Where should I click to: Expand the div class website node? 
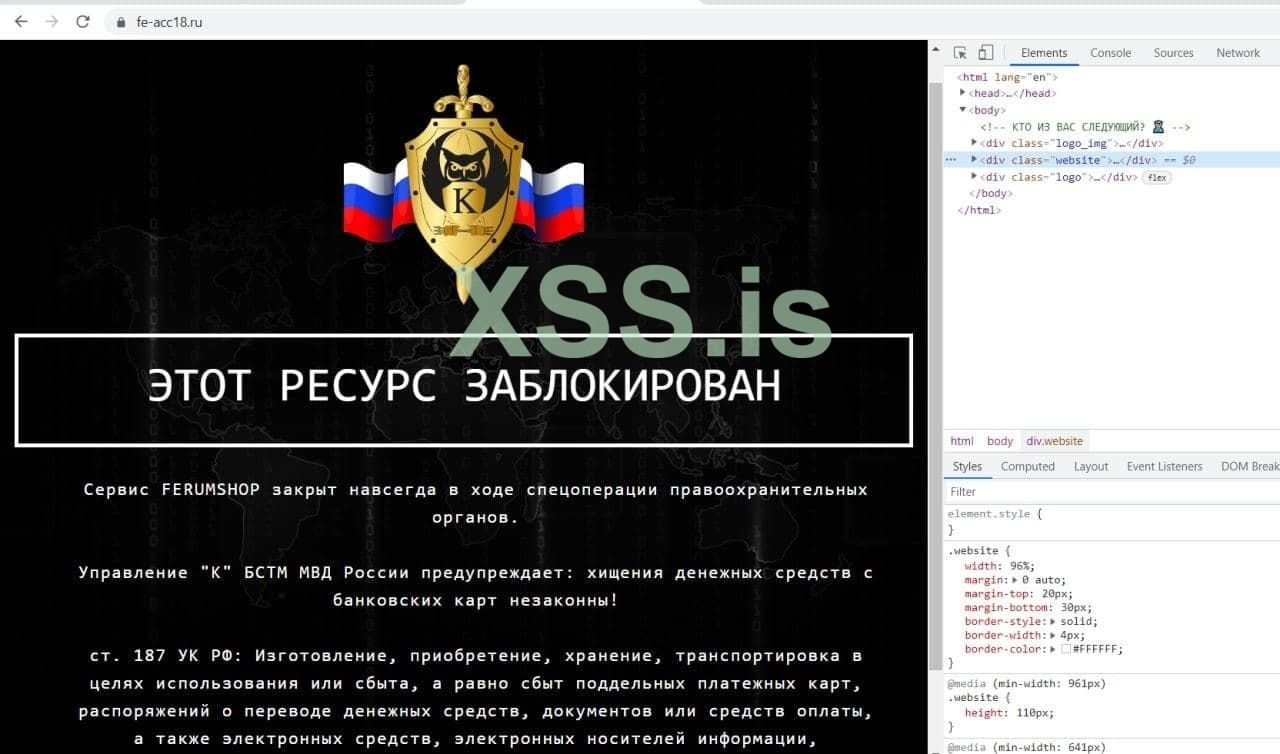(975, 160)
